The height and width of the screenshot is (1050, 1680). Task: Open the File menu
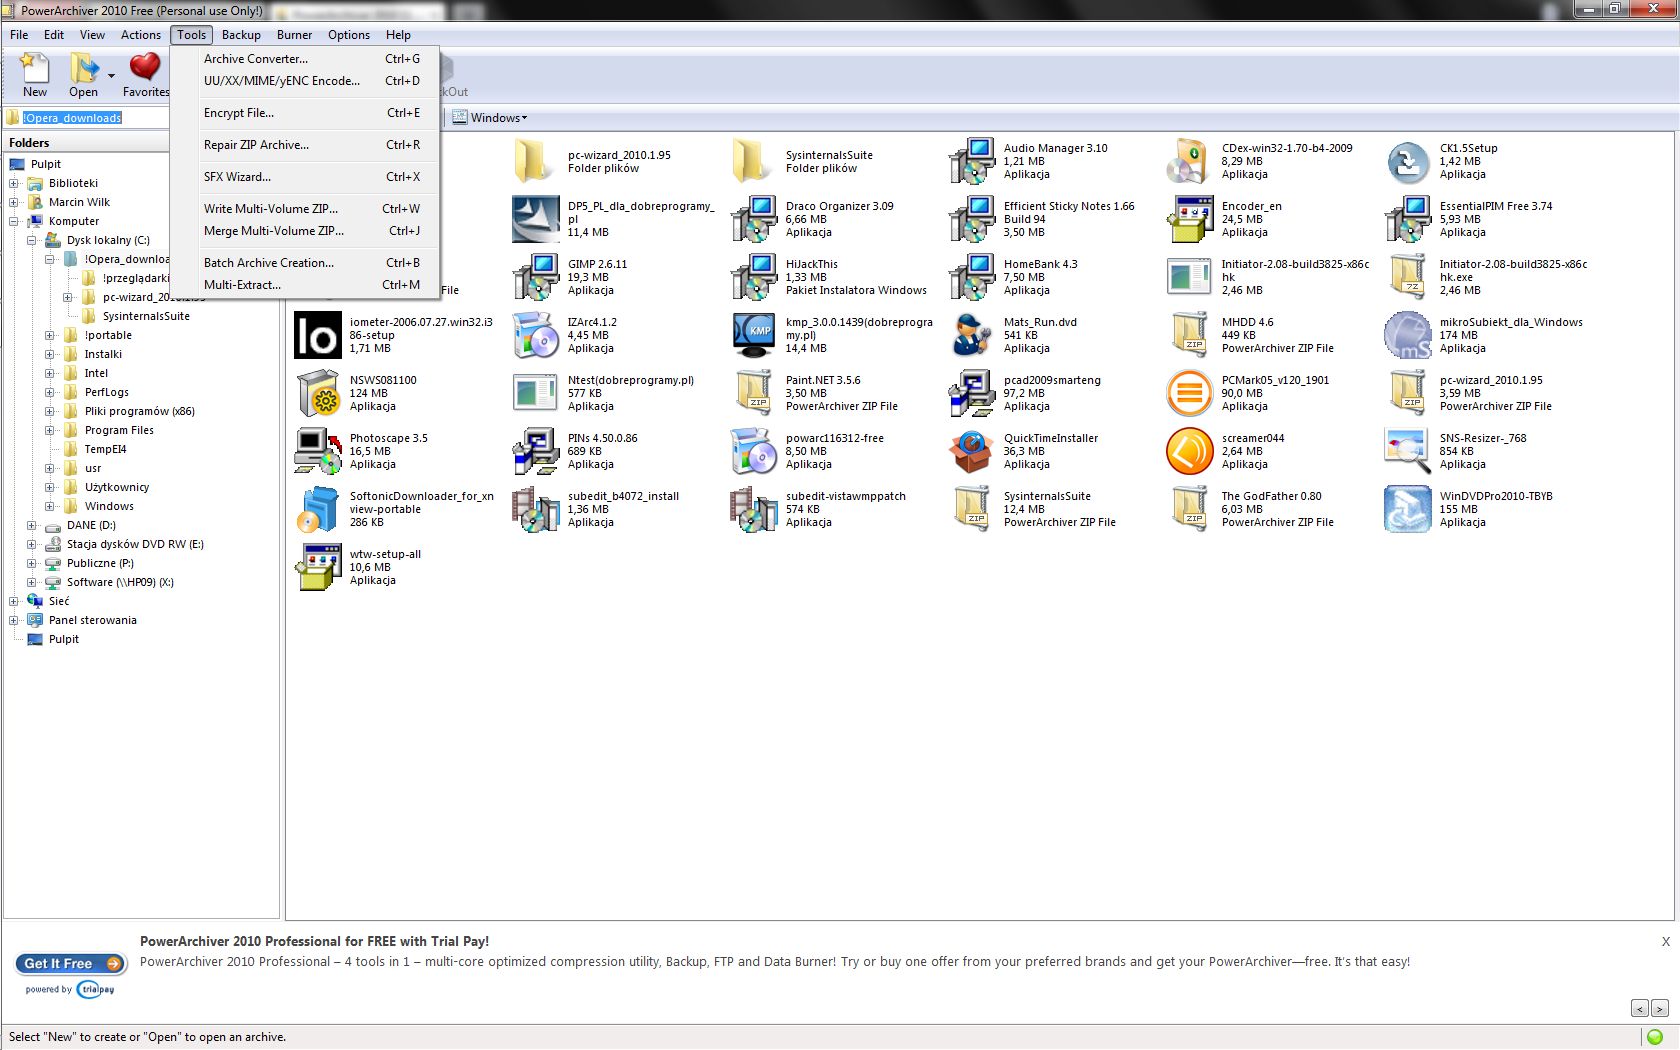(x=19, y=35)
